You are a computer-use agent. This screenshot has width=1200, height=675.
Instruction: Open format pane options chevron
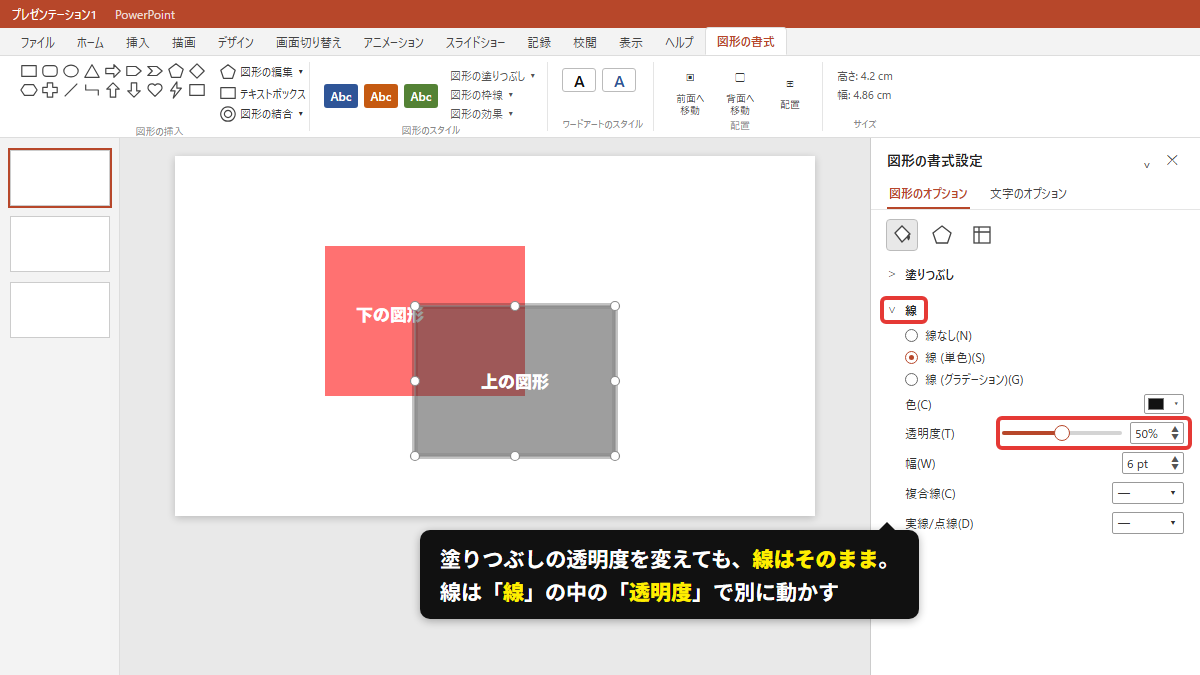(x=1147, y=165)
